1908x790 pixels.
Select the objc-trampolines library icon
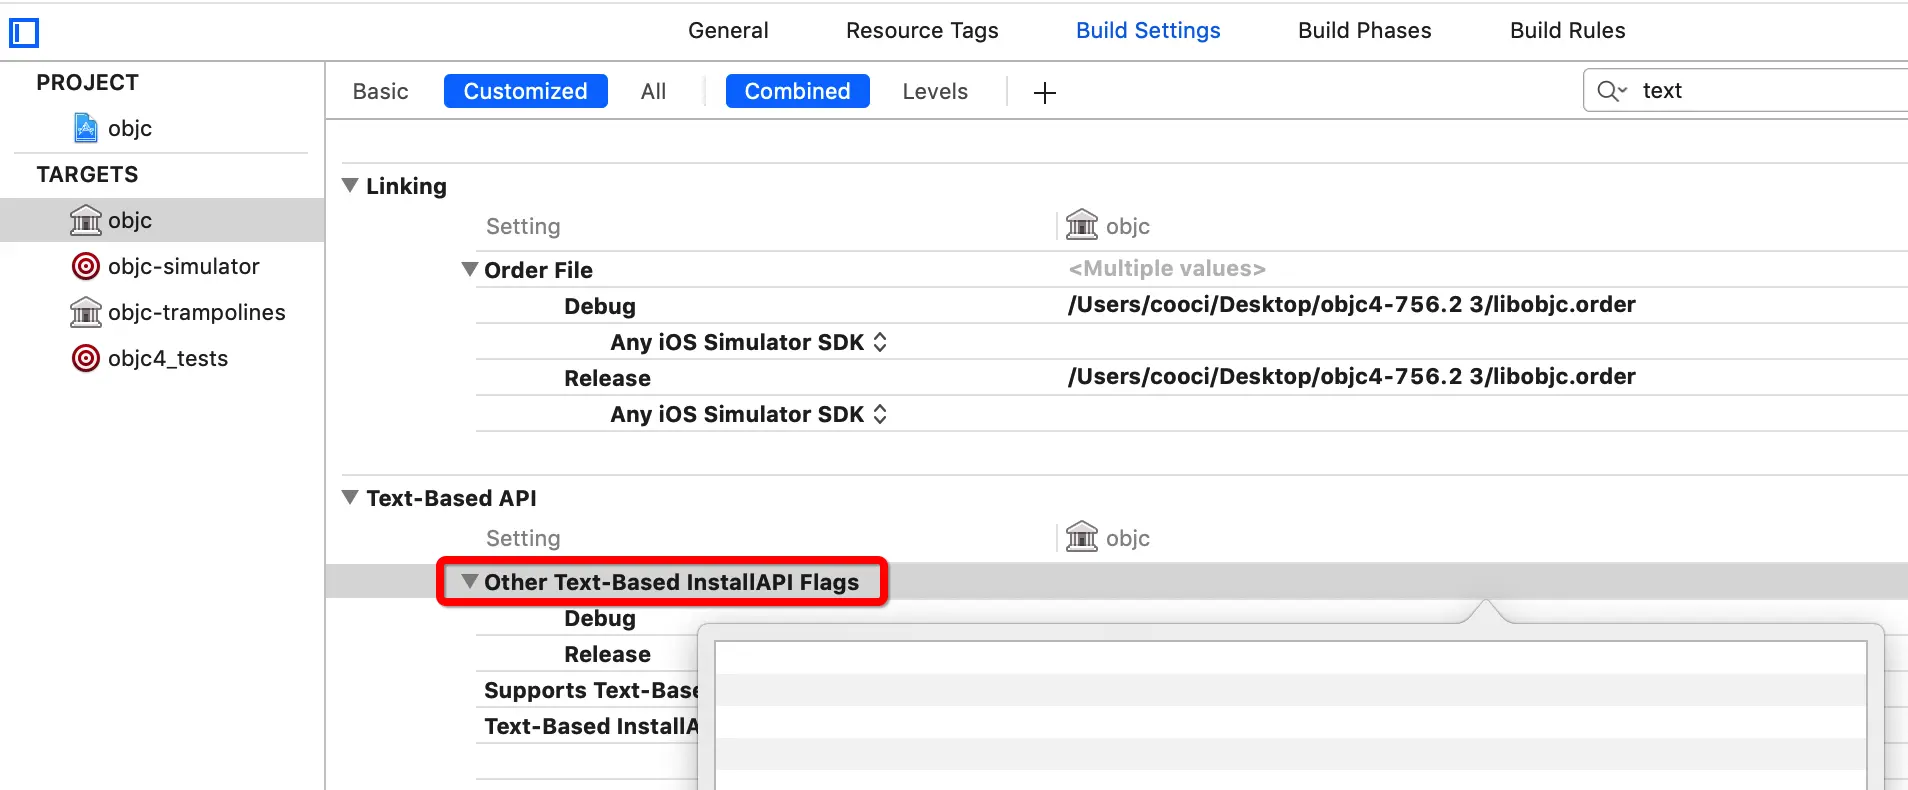click(x=86, y=312)
